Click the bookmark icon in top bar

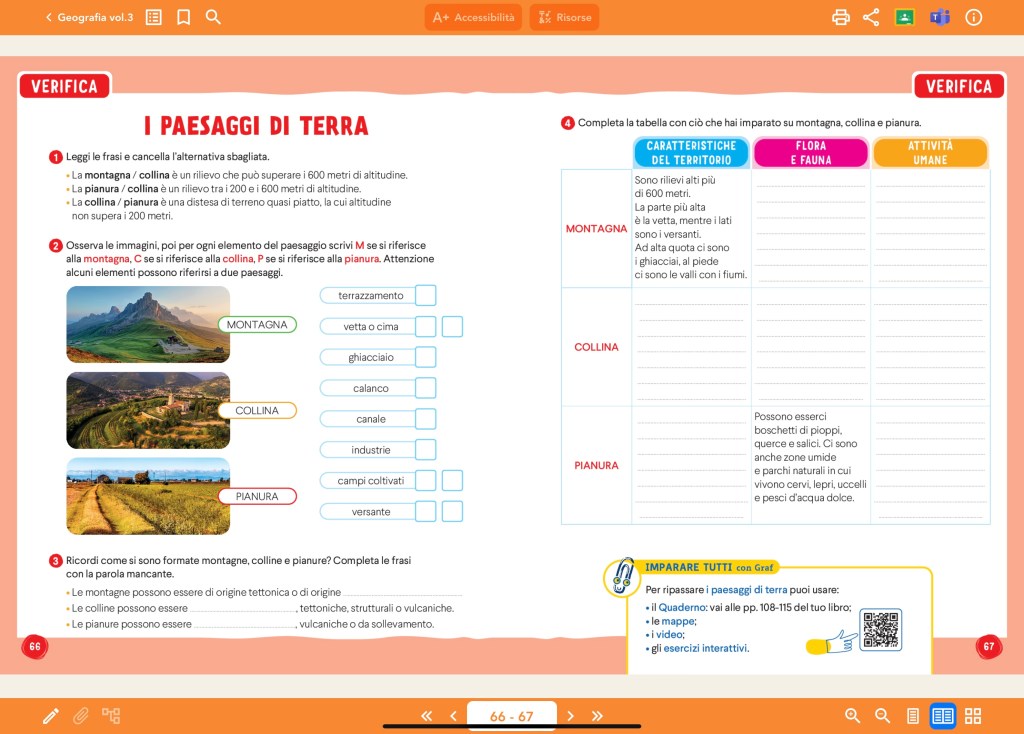coord(183,17)
